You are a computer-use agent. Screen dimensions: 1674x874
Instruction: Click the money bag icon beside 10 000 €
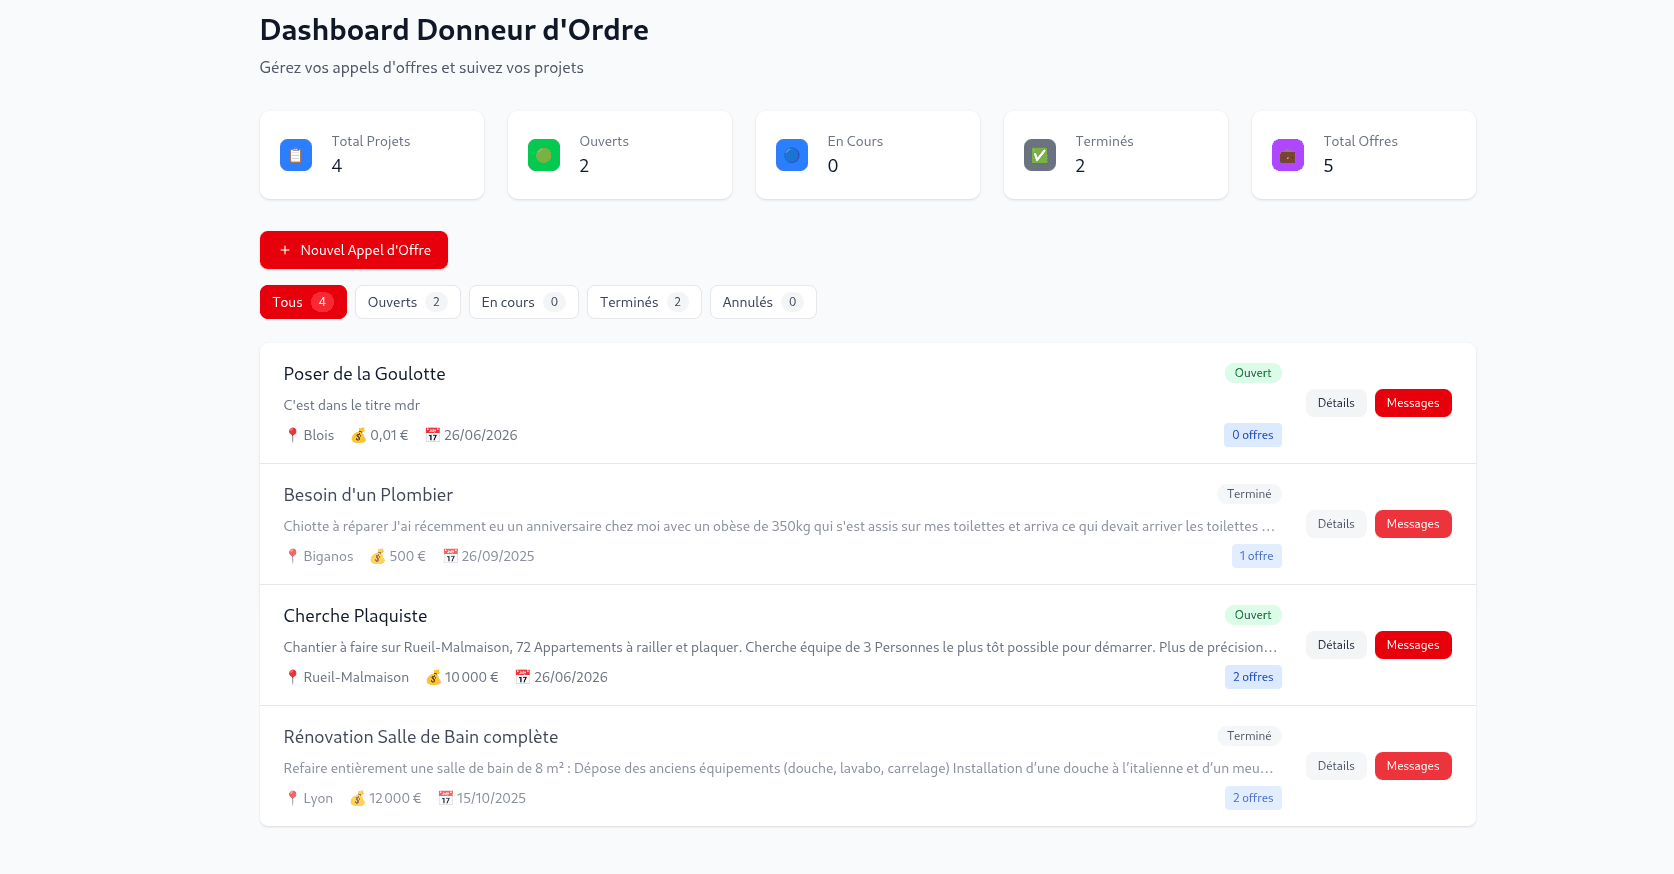coord(433,677)
